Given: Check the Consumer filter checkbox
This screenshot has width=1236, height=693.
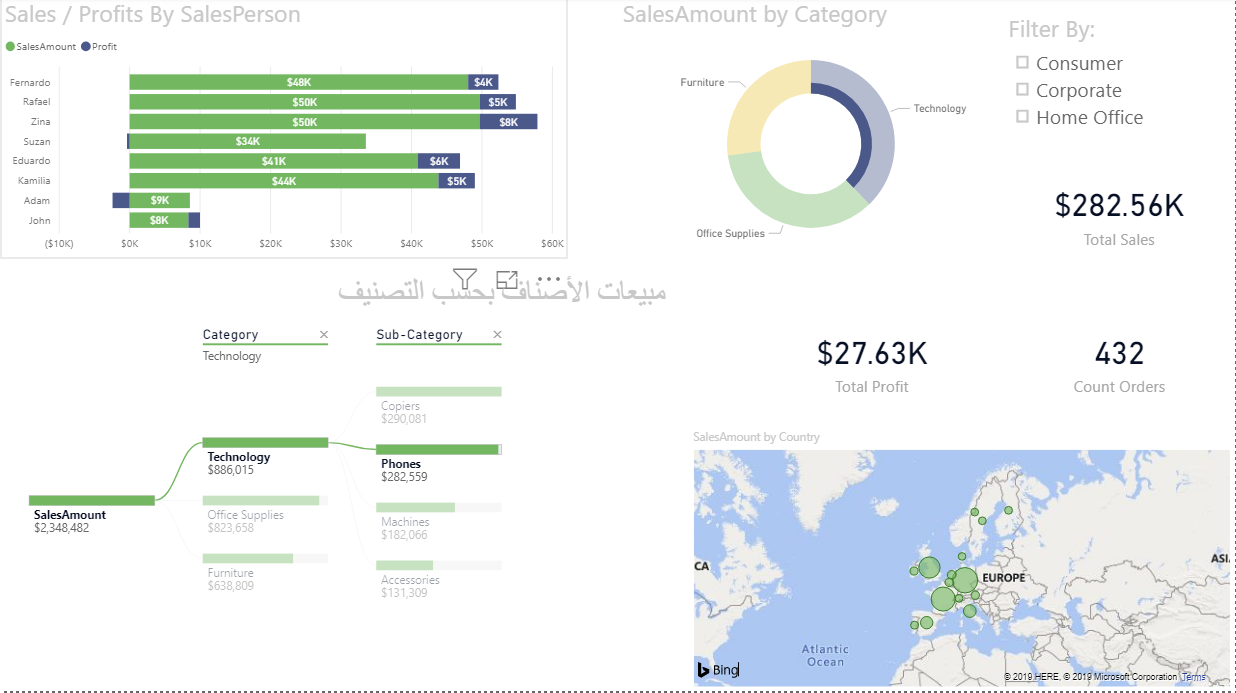Looking at the screenshot, I should point(1022,63).
